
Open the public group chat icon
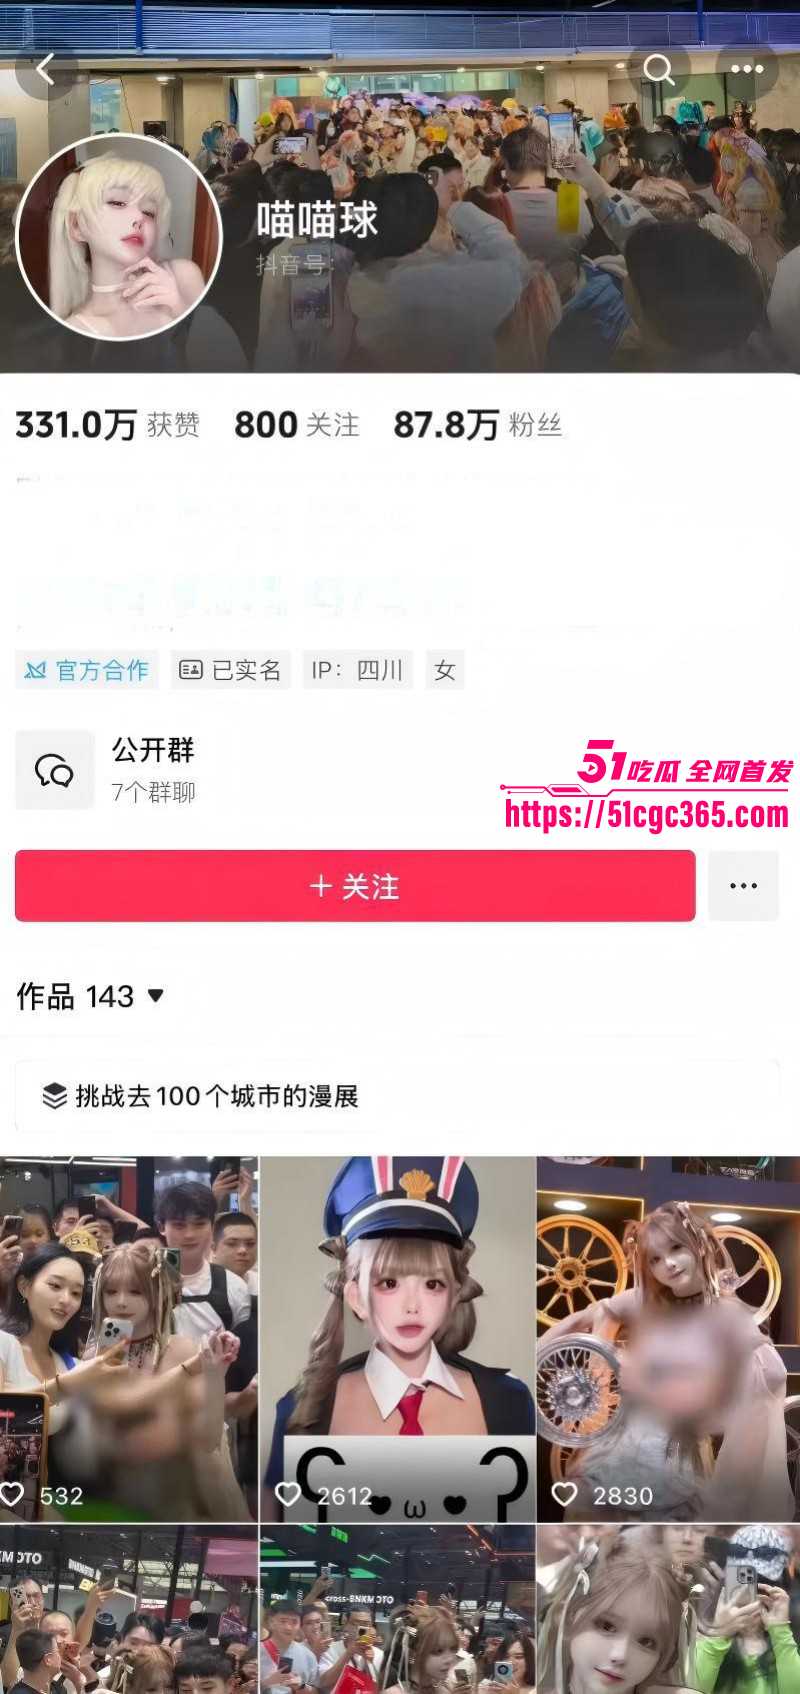(x=55, y=770)
